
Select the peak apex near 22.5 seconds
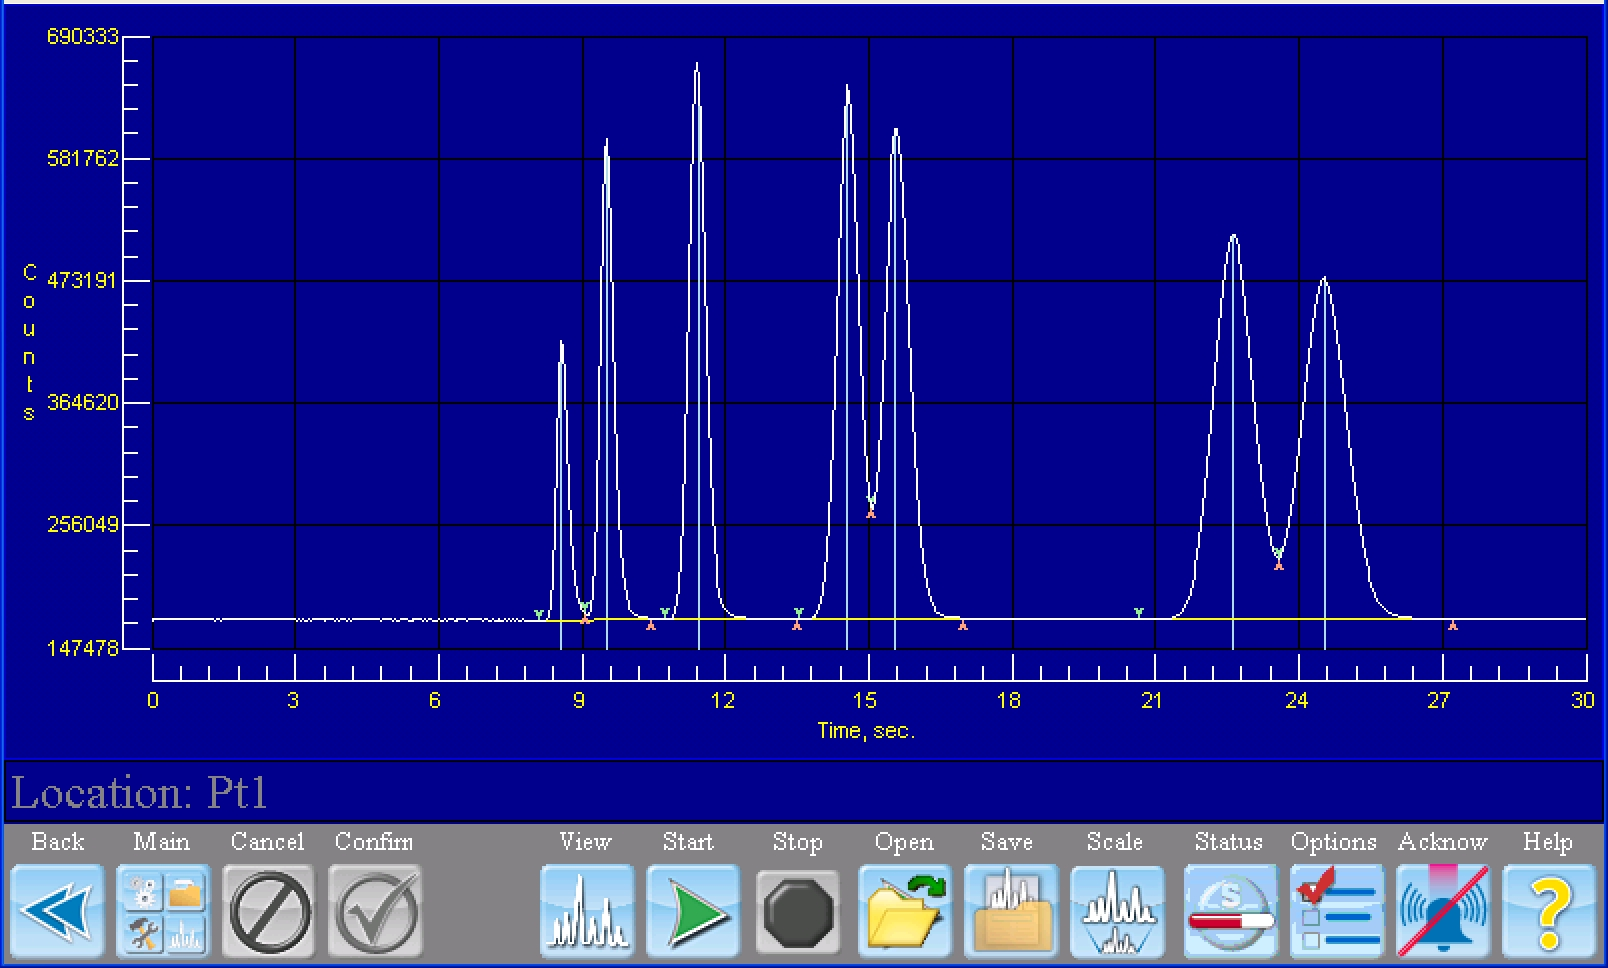tap(1233, 237)
